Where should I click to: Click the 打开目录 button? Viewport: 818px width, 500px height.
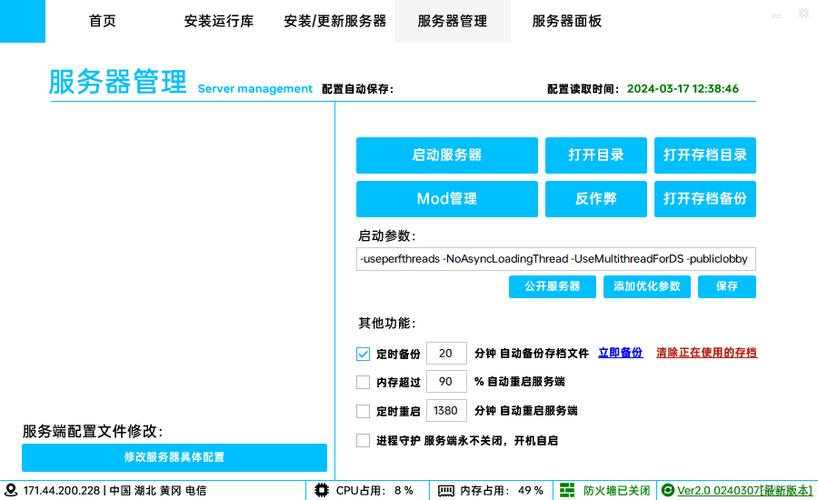tap(596, 155)
